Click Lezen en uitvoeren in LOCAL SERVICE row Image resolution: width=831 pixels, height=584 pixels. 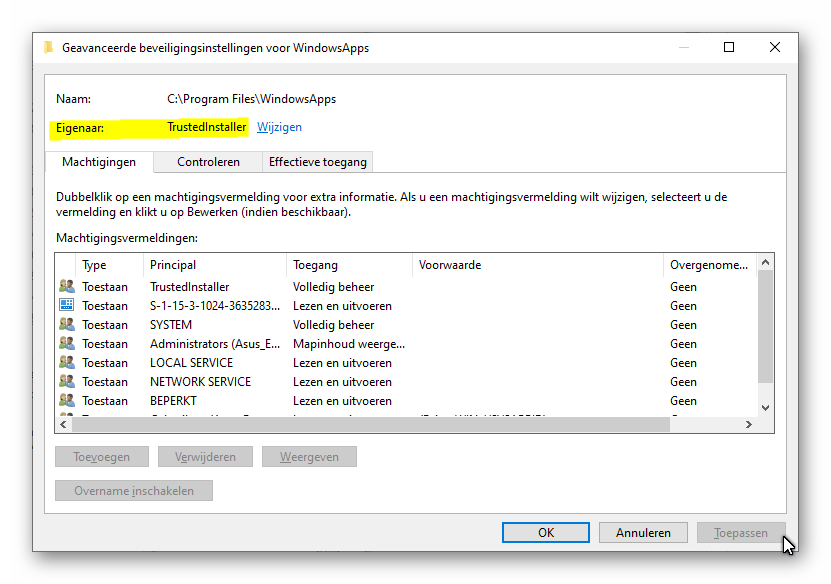click(342, 363)
